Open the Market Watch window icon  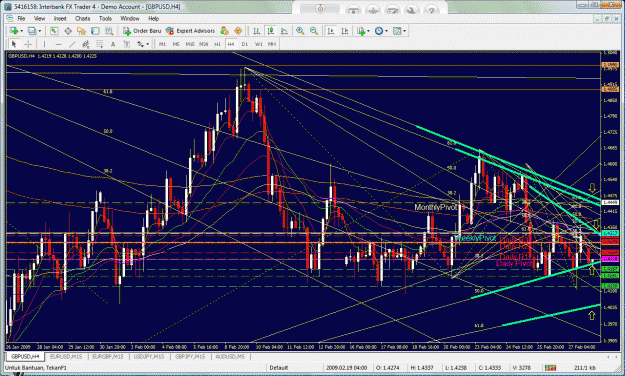54,31
